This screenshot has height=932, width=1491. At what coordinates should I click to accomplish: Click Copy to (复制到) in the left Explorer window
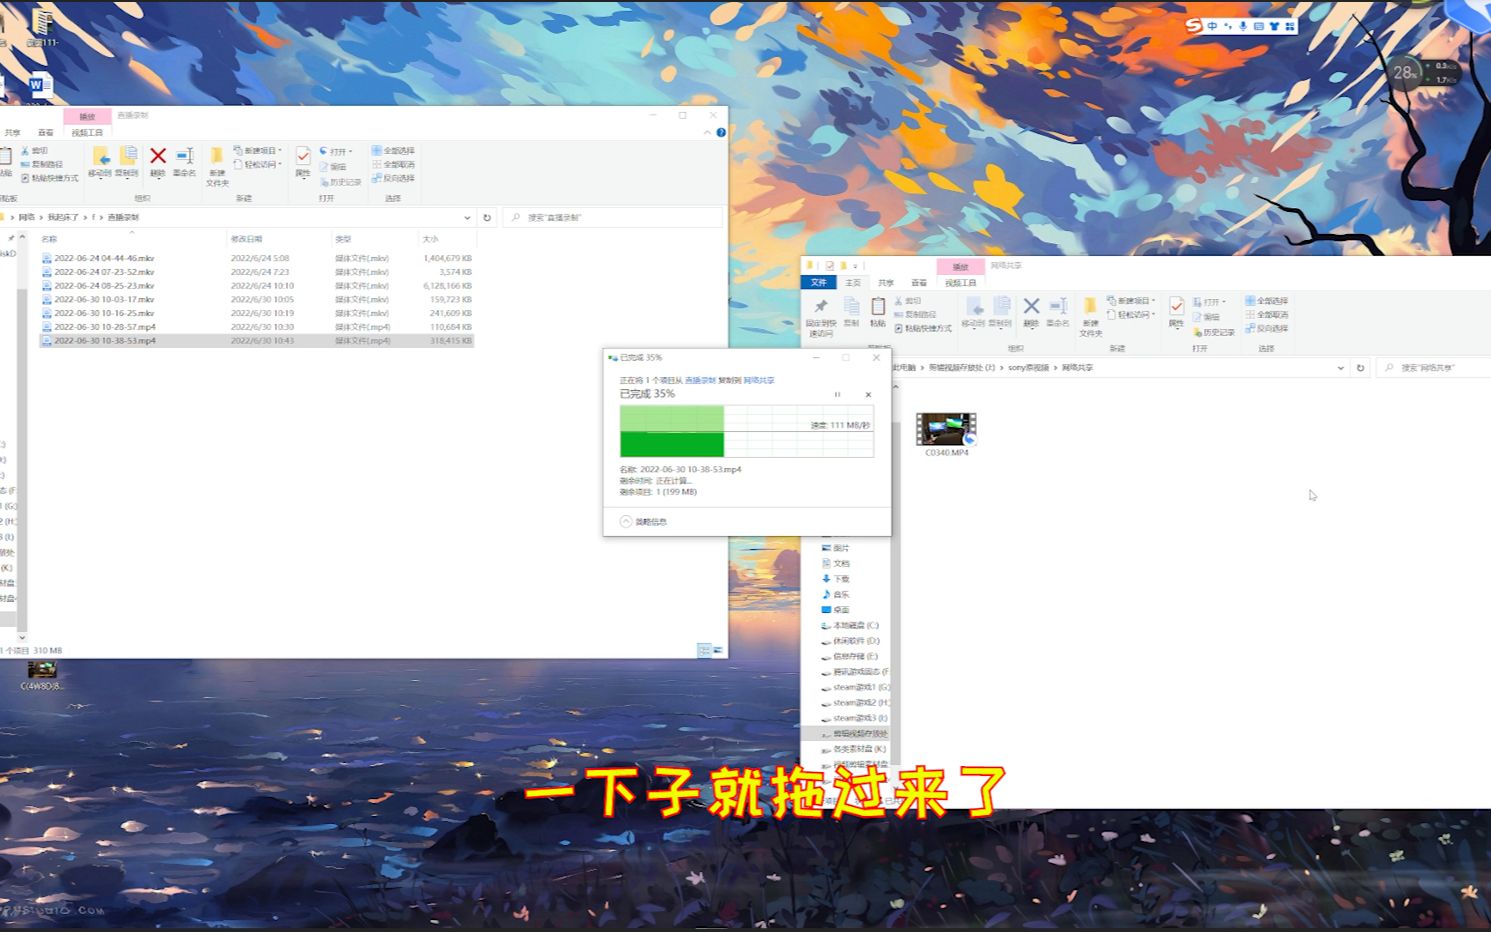(x=127, y=162)
